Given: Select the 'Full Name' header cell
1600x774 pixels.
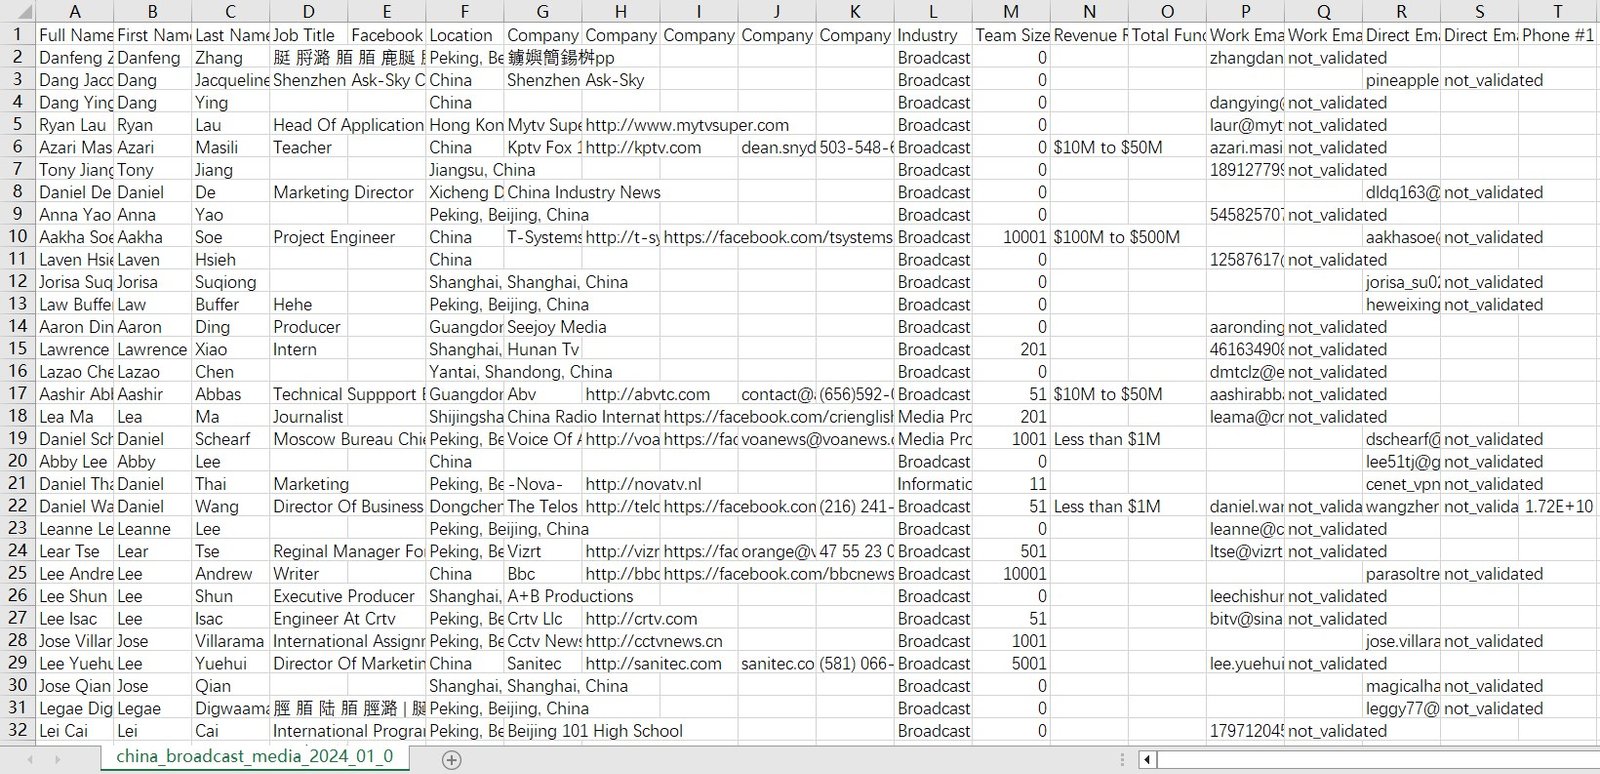Looking at the screenshot, I should pyautogui.click(x=74, y=35).
